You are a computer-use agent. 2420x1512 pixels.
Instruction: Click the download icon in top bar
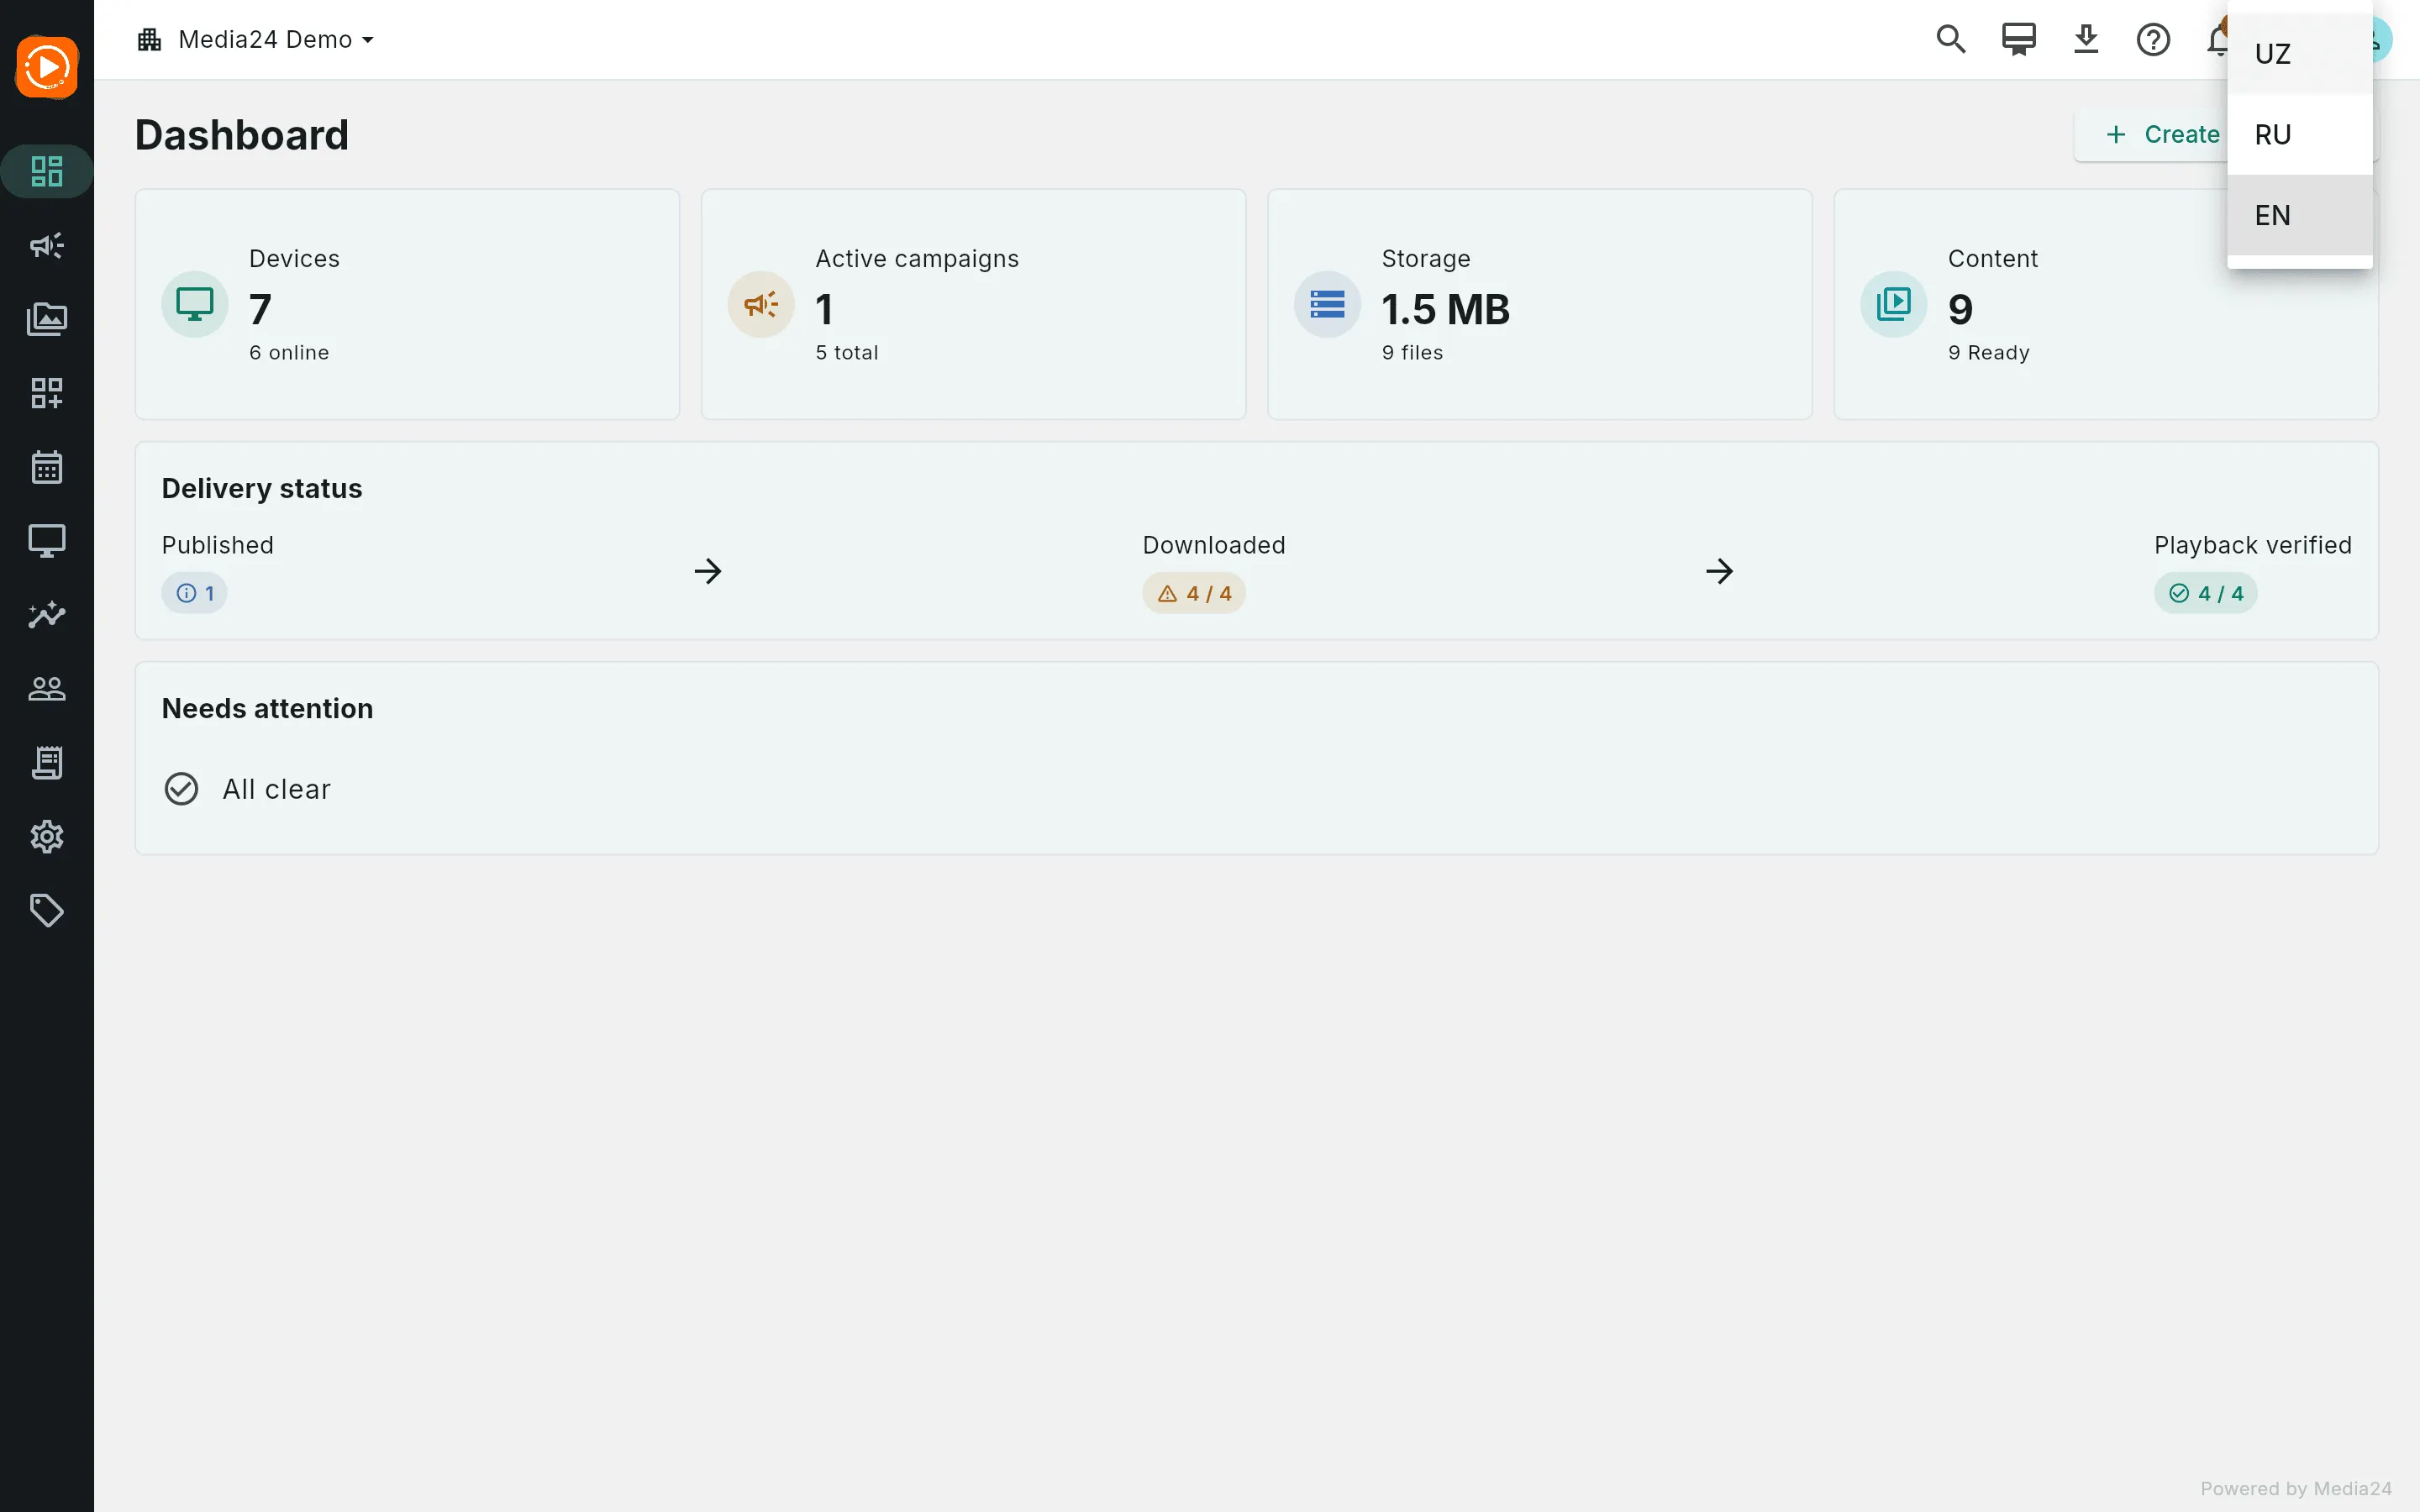(2086, 39)
